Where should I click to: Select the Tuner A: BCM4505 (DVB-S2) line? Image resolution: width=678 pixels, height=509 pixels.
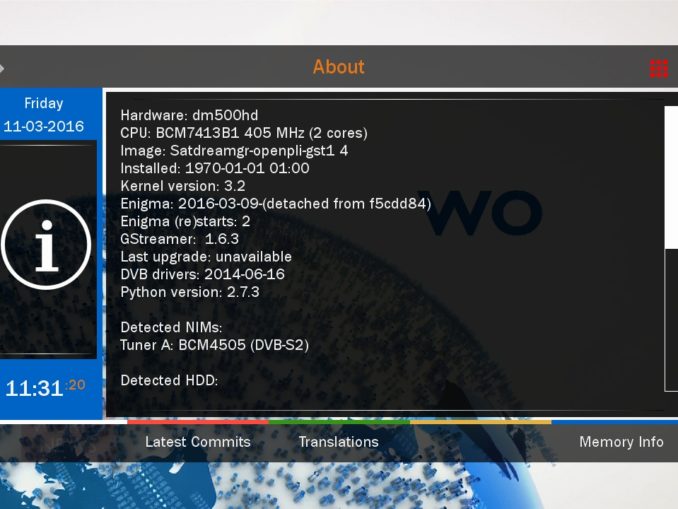pos(214,345)
